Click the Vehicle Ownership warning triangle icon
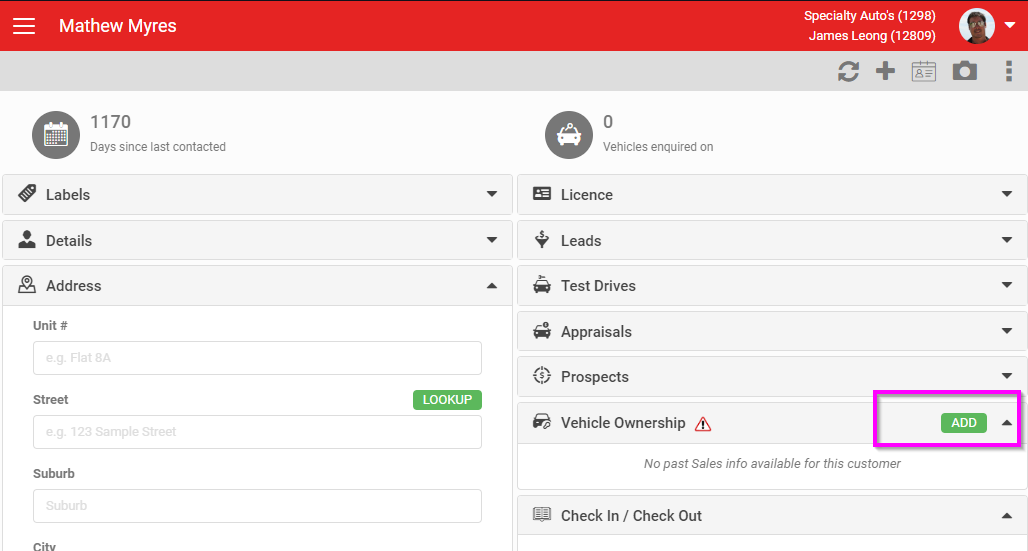Image resolution: width=1028 pixels, height=551 pixels. [703, 424]
